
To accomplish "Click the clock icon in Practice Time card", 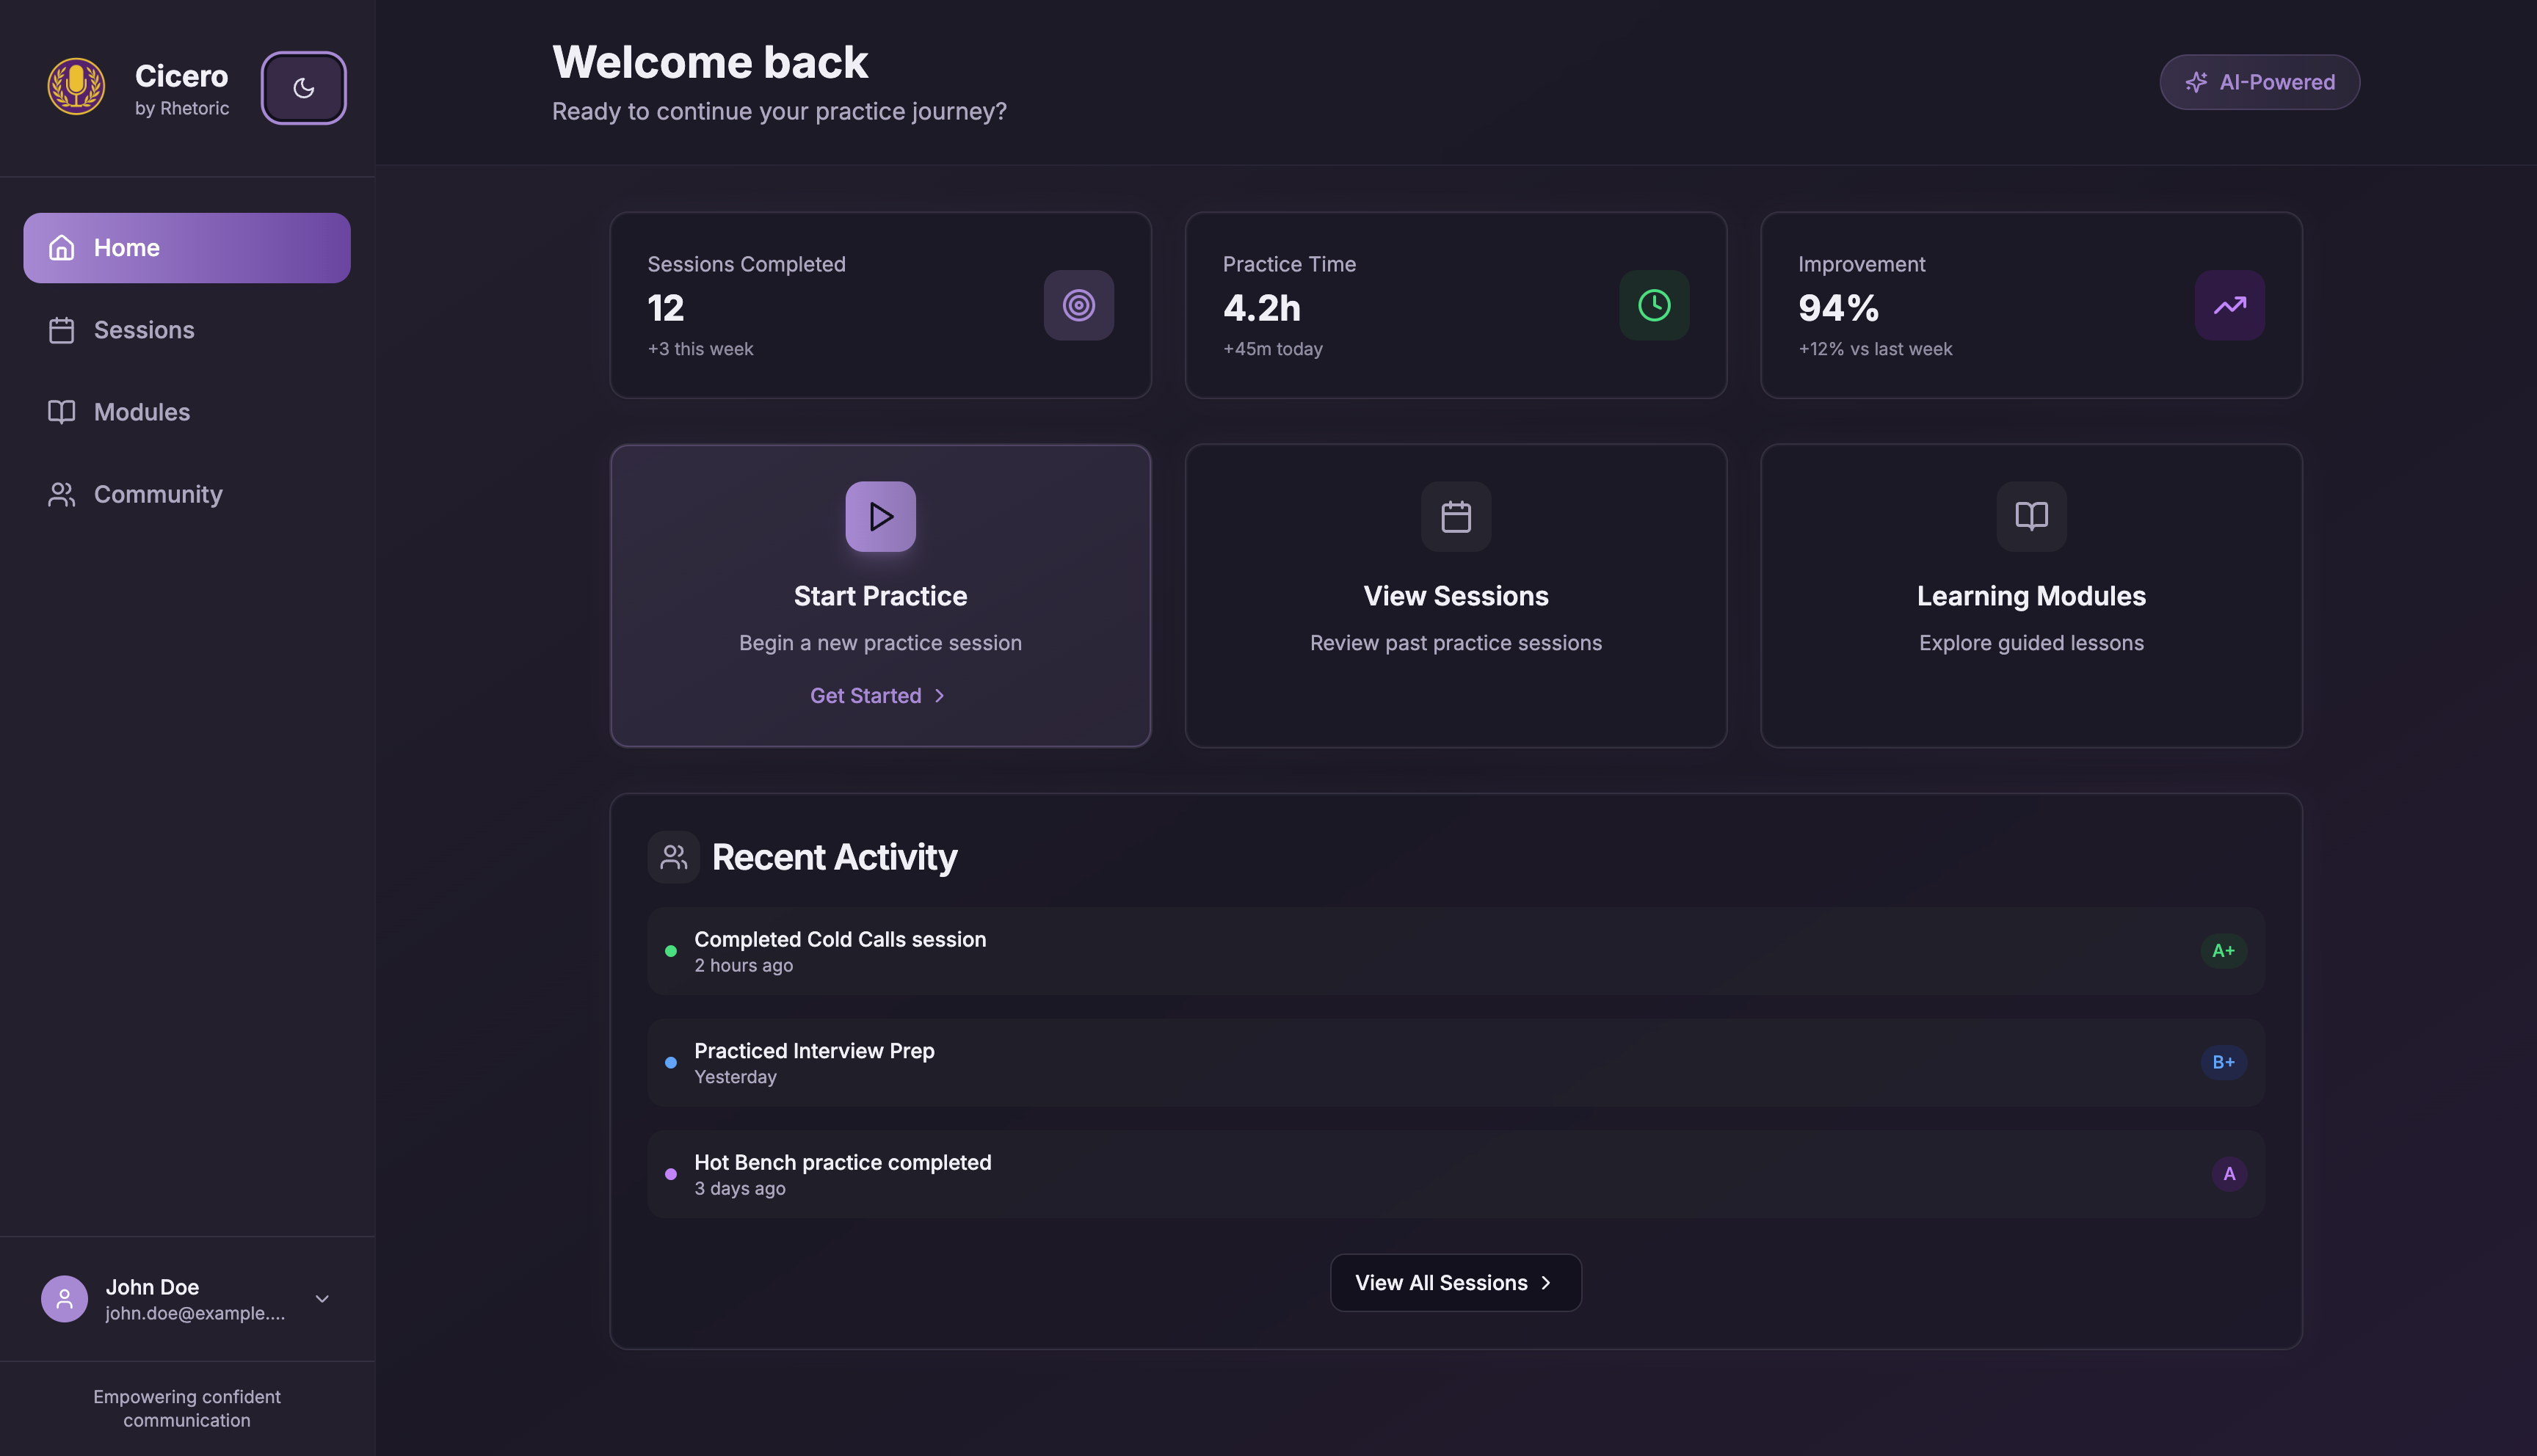I will (1654, 305).
